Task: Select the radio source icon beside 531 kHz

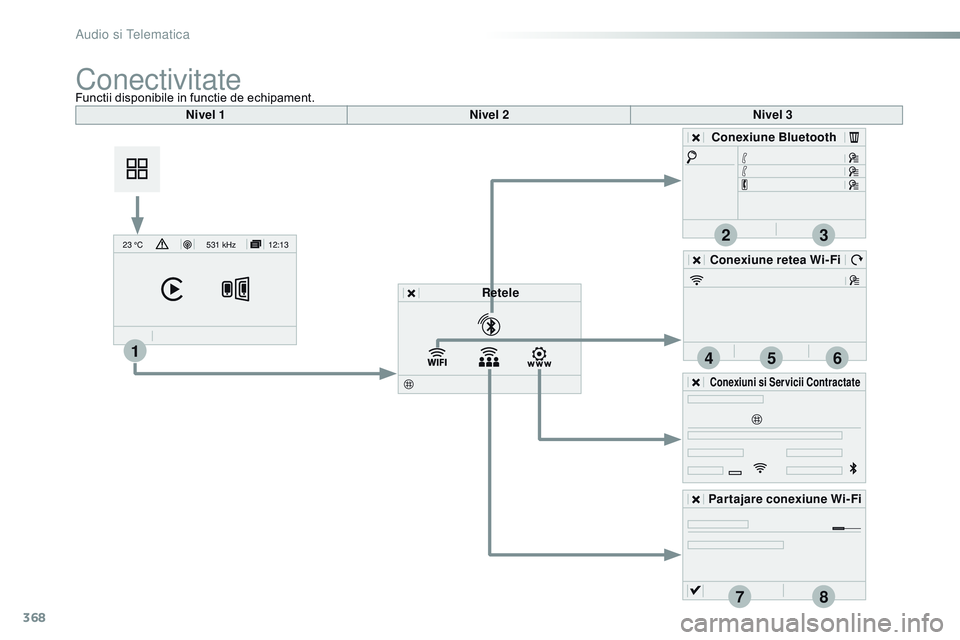Action: pos(187,244)
